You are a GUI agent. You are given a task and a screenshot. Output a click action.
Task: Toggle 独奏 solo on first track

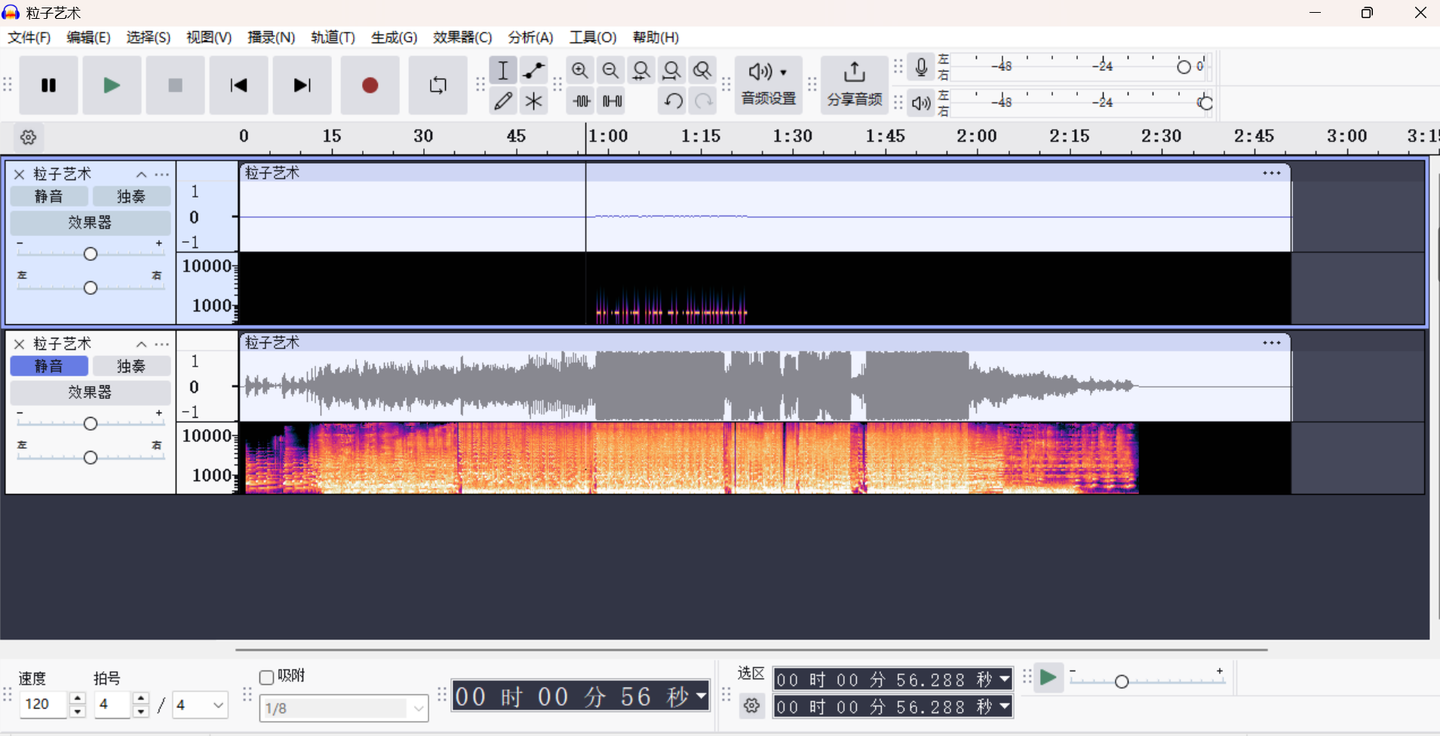131,196
